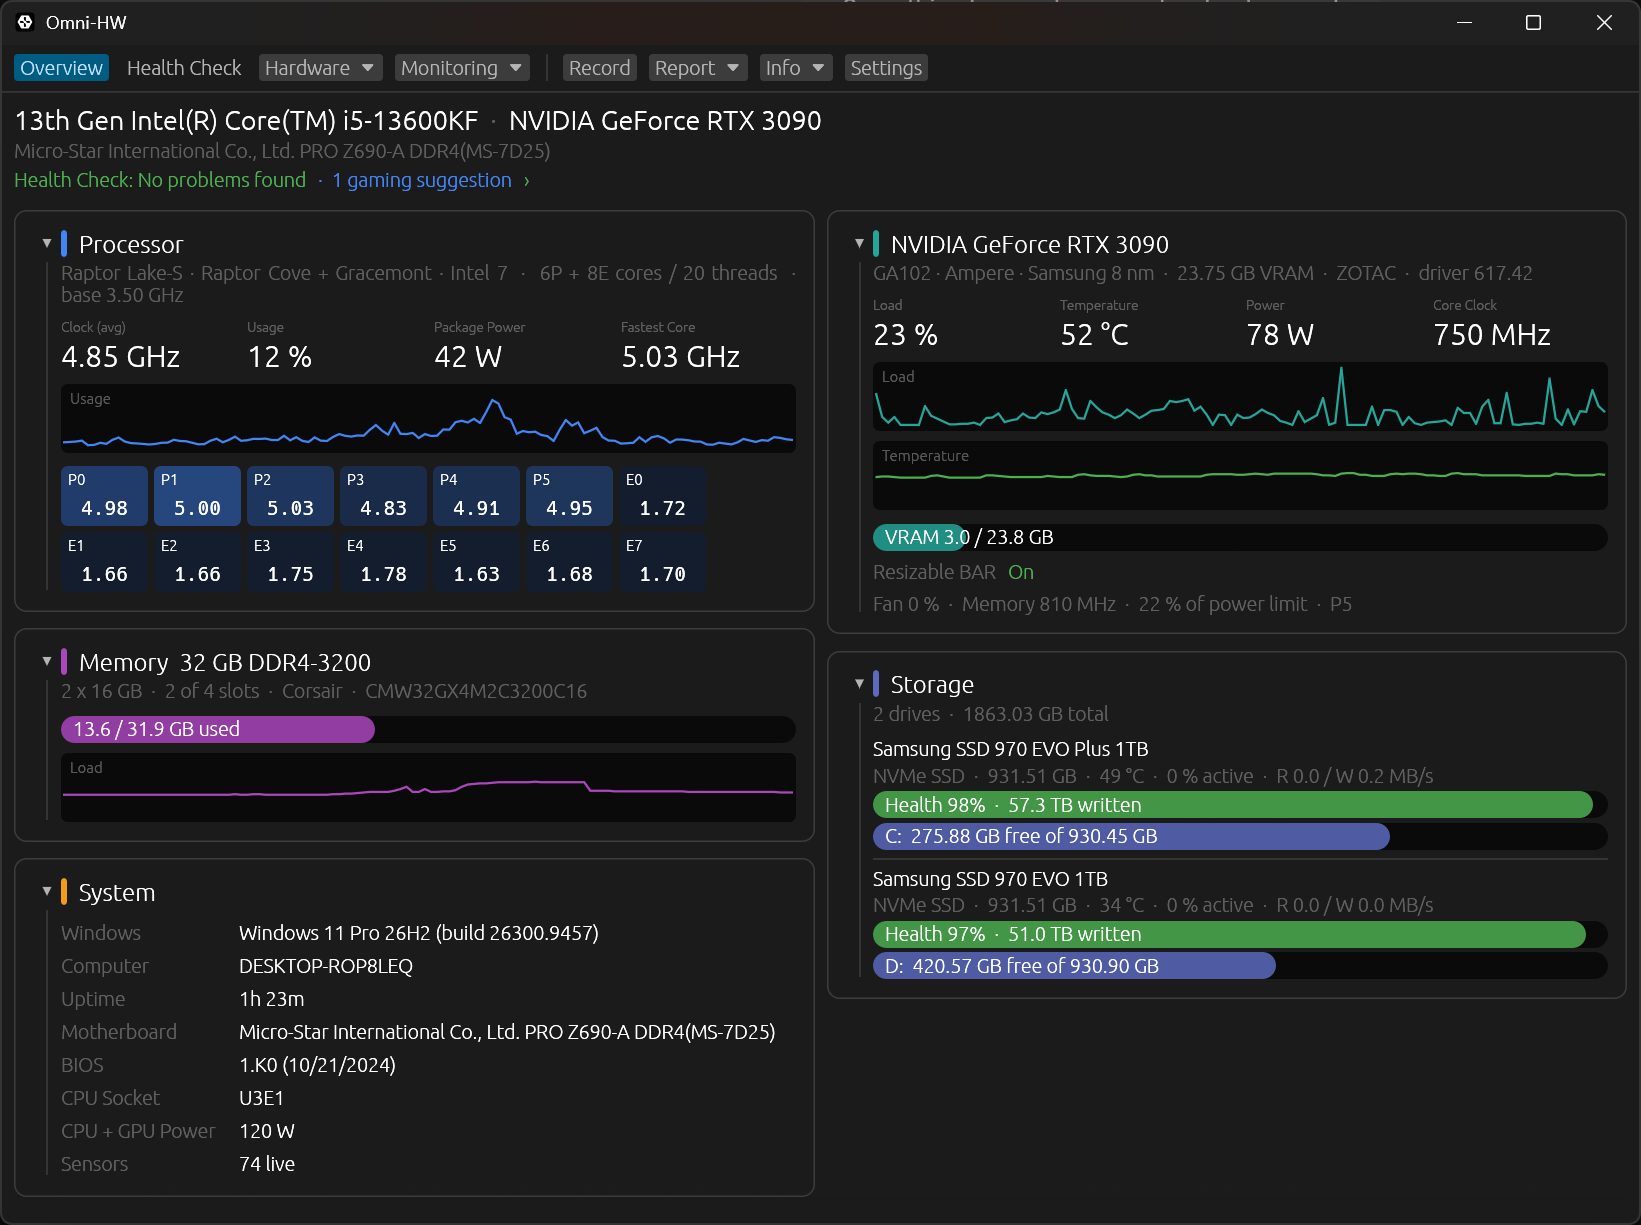
Task: Collapse the System section
Action: (47, 891)
